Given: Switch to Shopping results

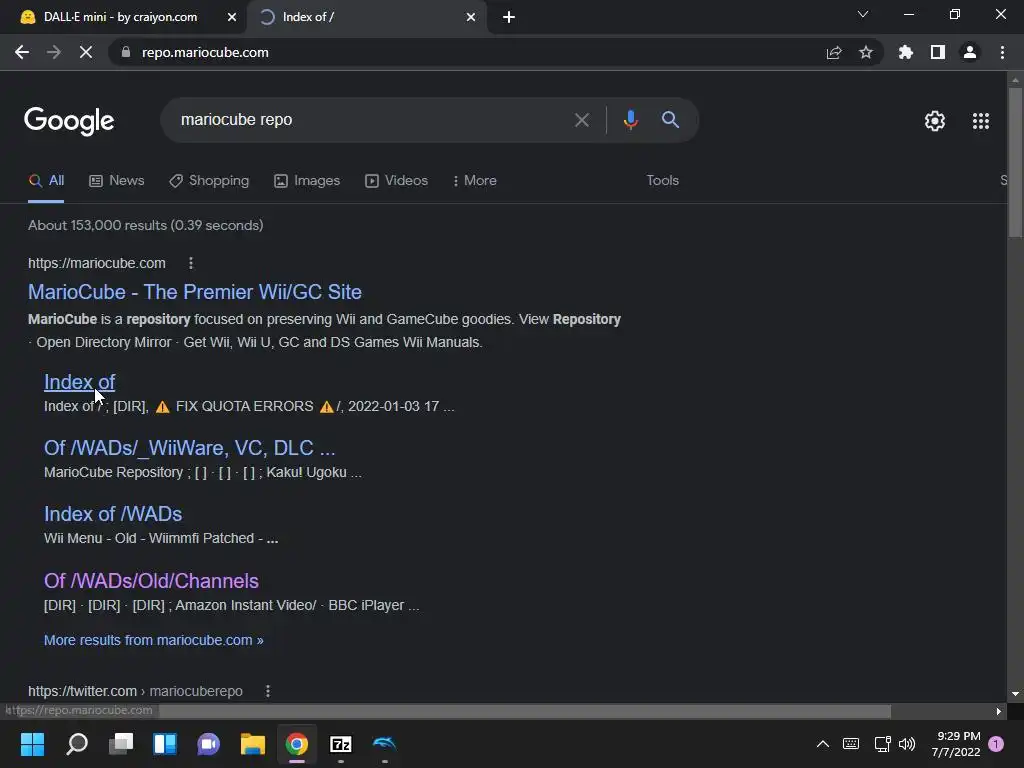Looking at the screenshot, I should [209, 181].
